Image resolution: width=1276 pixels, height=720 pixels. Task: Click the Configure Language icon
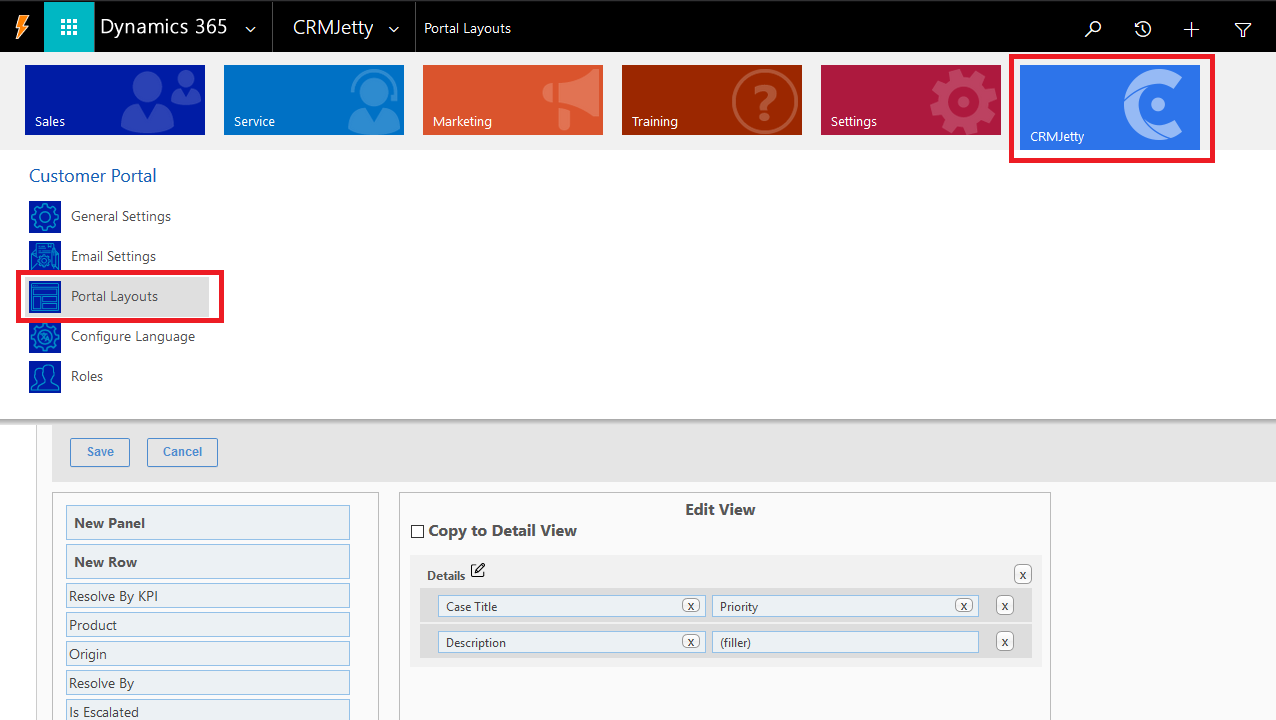click(x=45, y=337)
